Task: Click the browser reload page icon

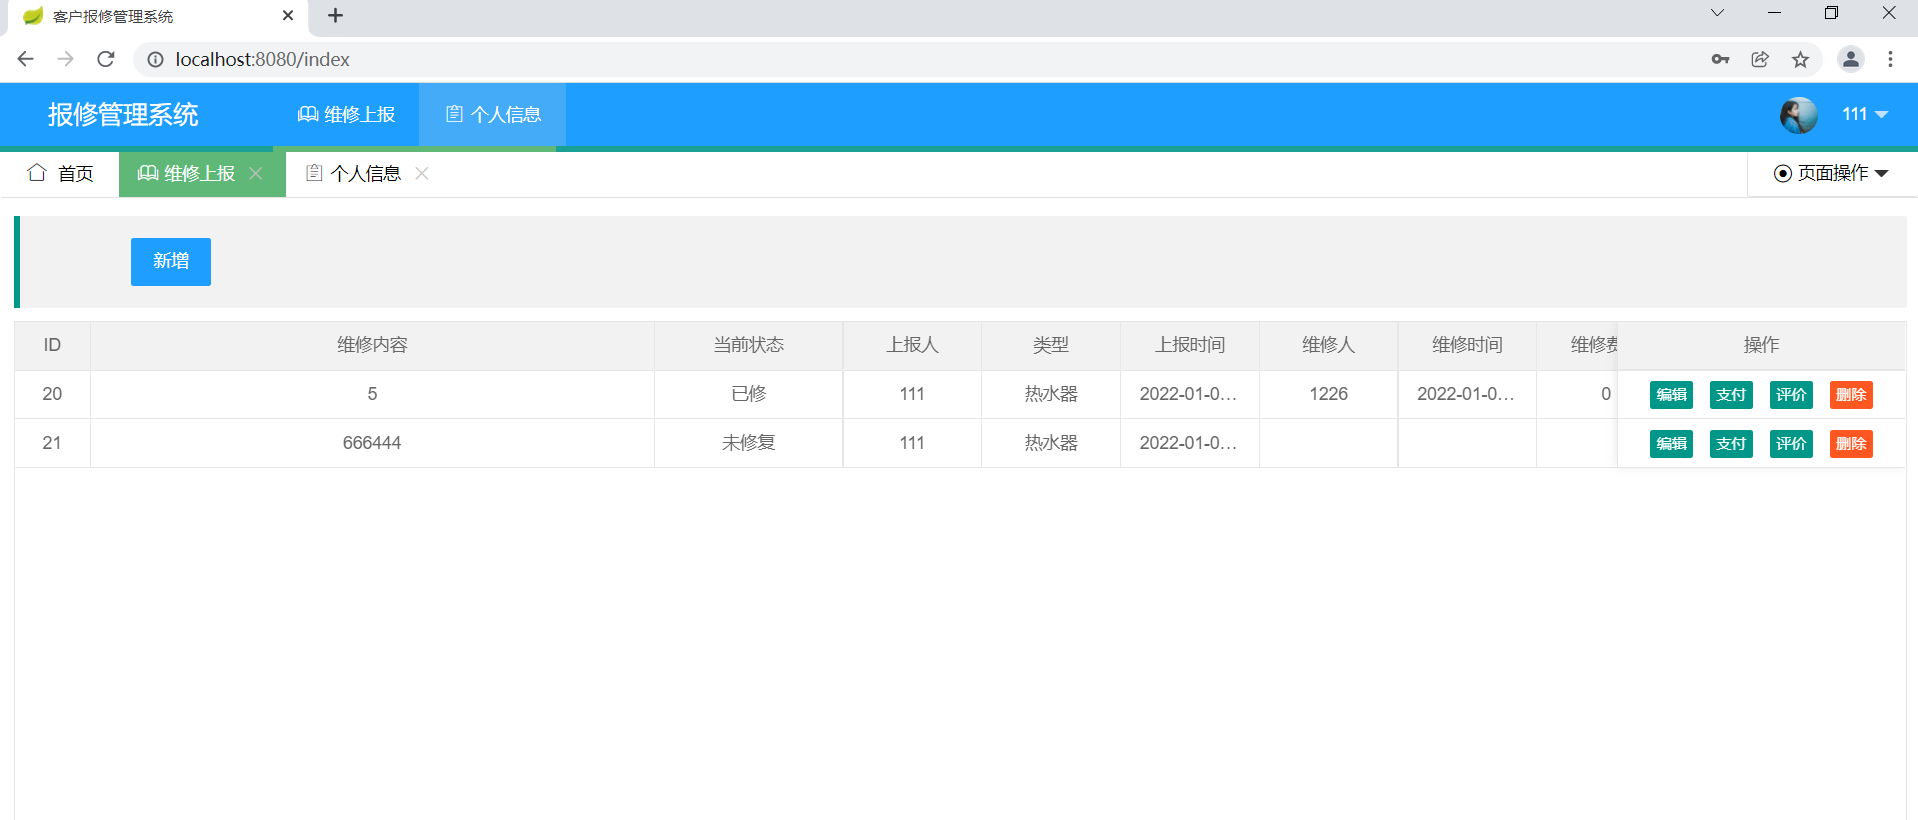Action: pyautogui.click(x=106, y=59)
